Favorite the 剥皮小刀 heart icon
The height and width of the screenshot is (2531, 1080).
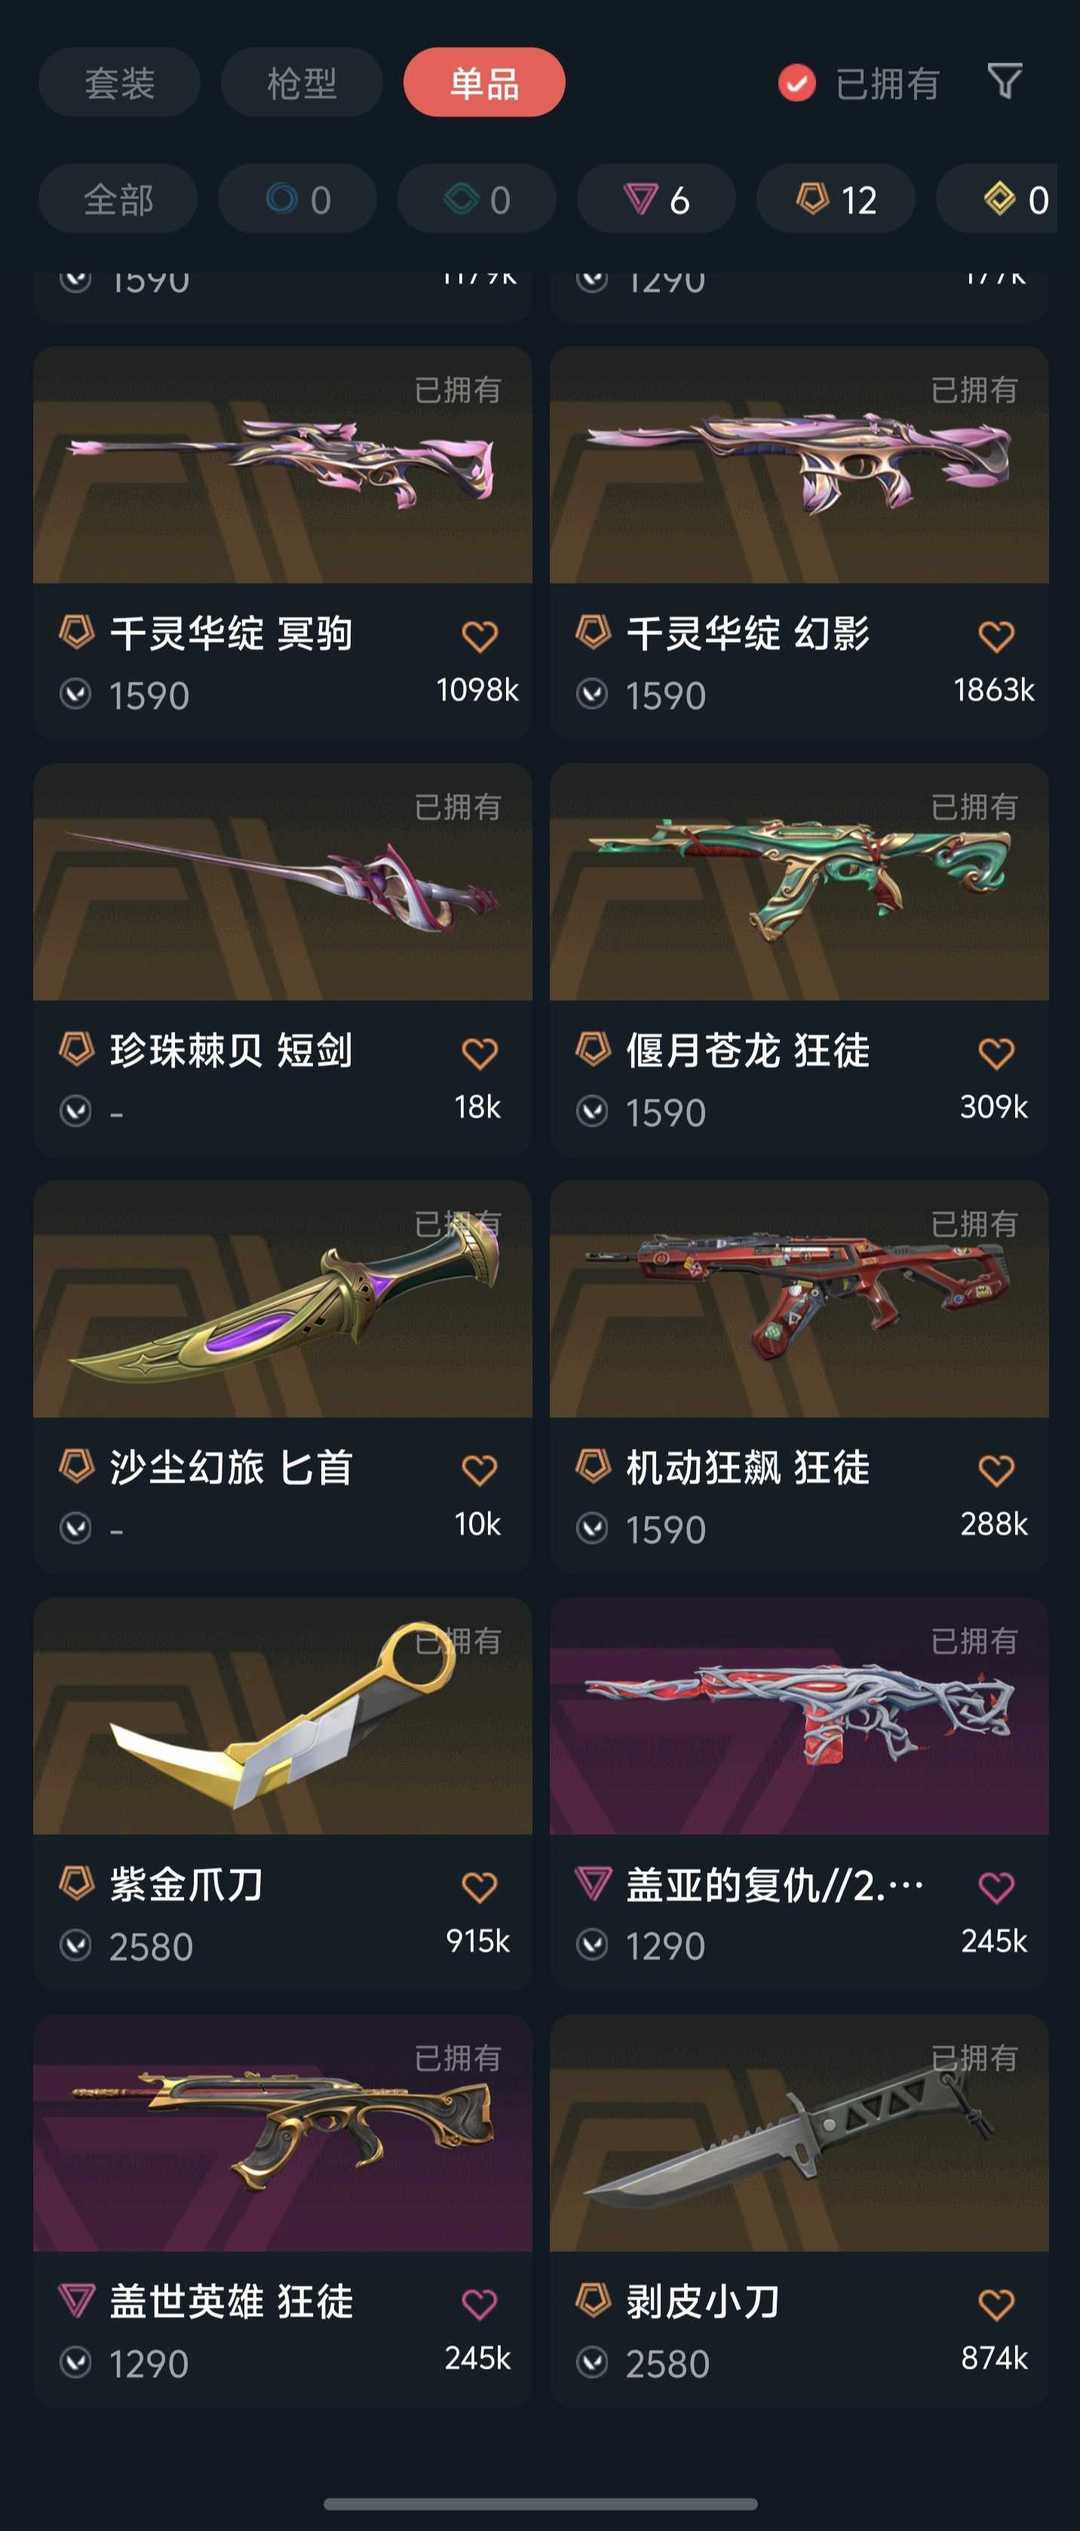tap(996, 2304)
